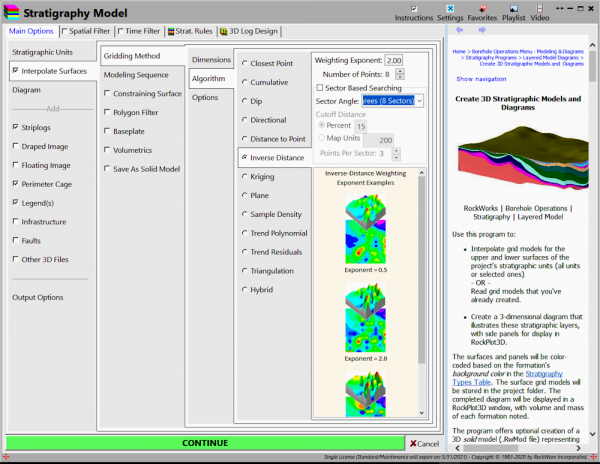Select Hybrid algorithm radio button
The width and height of the screenshot is (600, 464).
(245, 289)
